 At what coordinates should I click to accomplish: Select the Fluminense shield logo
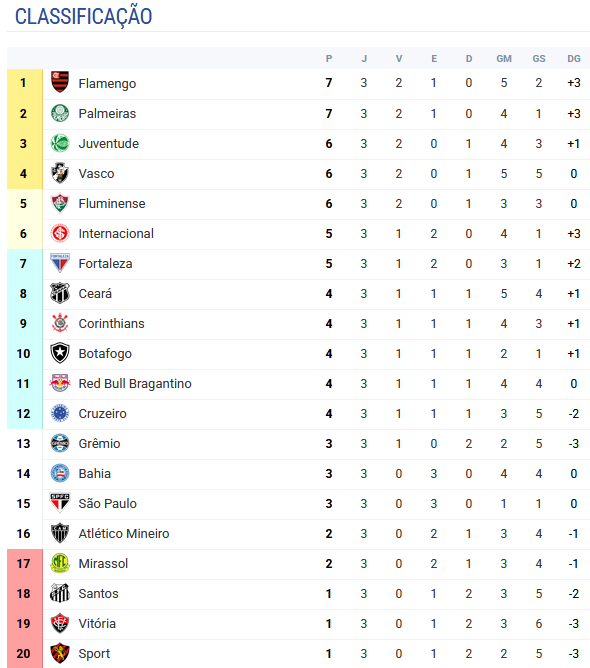[x=60, y=203]
